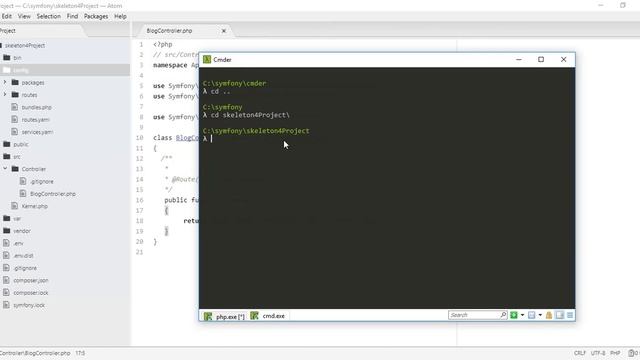Image resolution: width=640 pixels, height=360 pixels.
Task: Open the .env.dist file in tree
Action: [23, 256]
